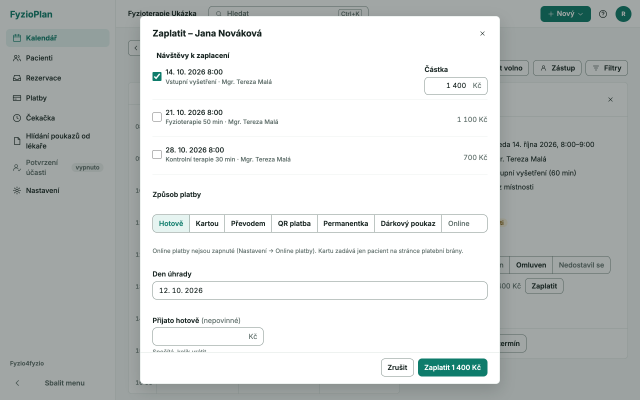
Task: Click the people icon beside Pacienti
Action: 17,58
